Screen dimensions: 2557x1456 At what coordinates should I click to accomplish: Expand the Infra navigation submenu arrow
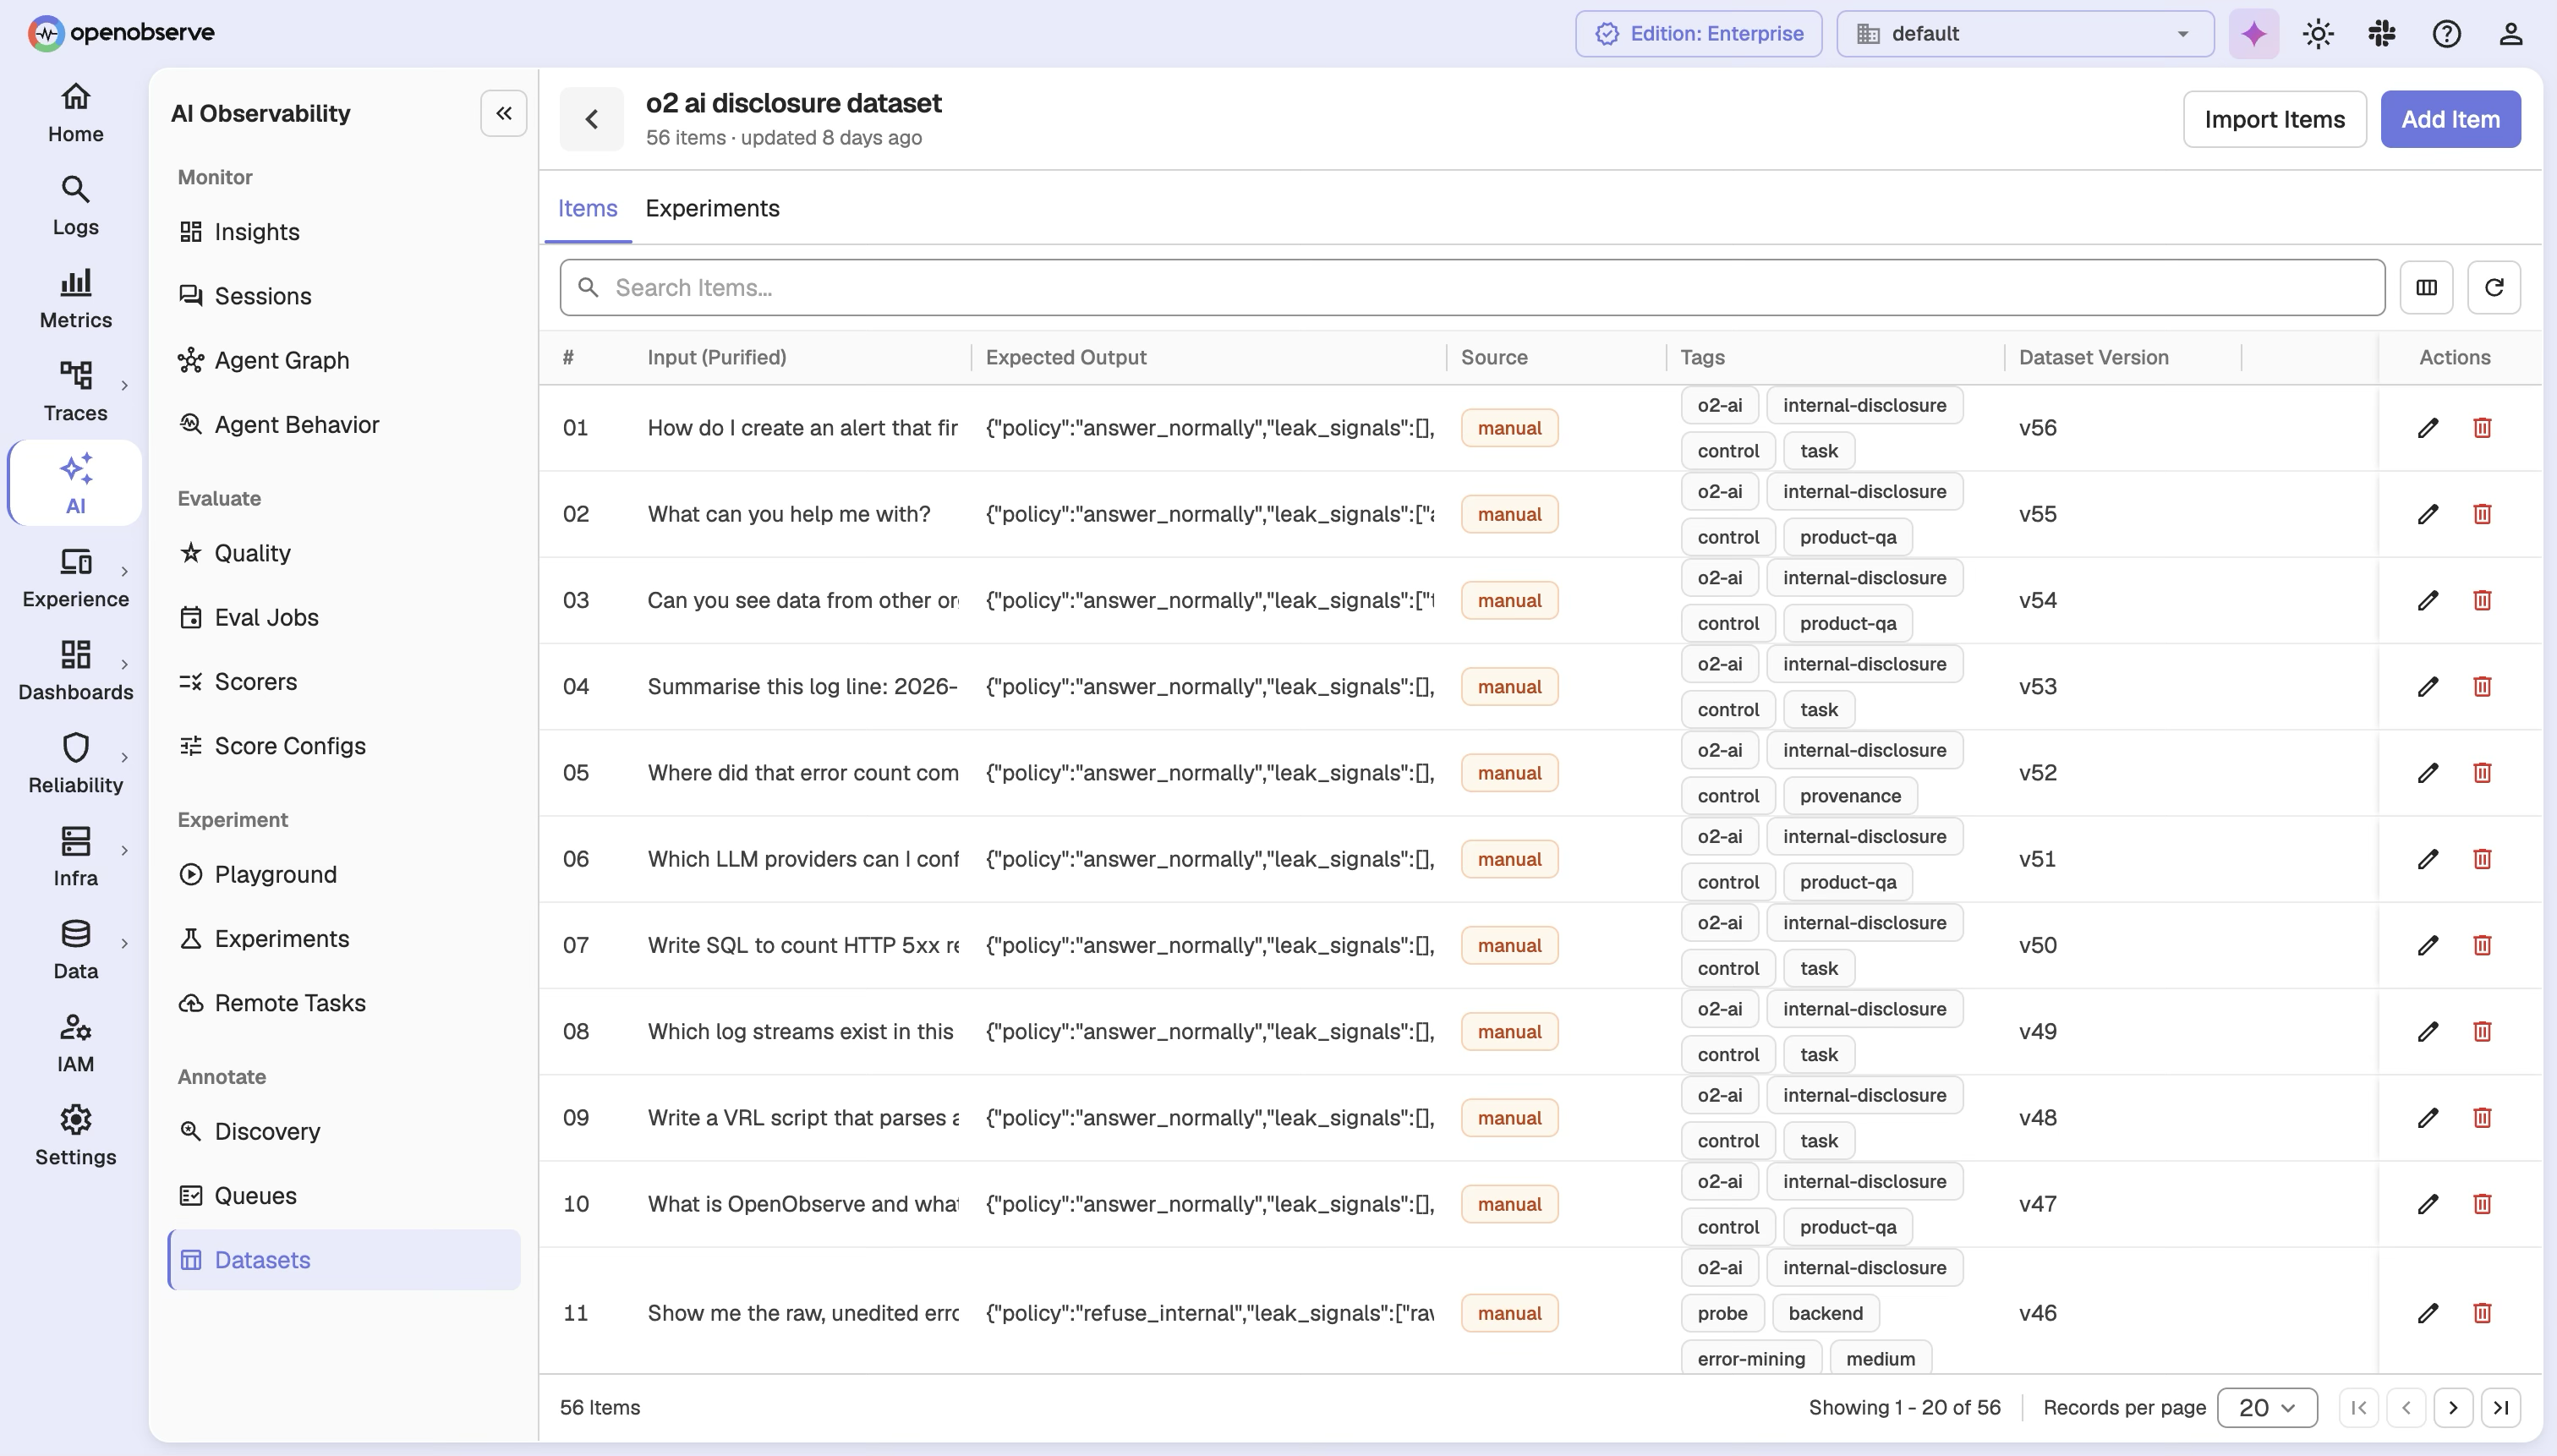tap(124, 851)
